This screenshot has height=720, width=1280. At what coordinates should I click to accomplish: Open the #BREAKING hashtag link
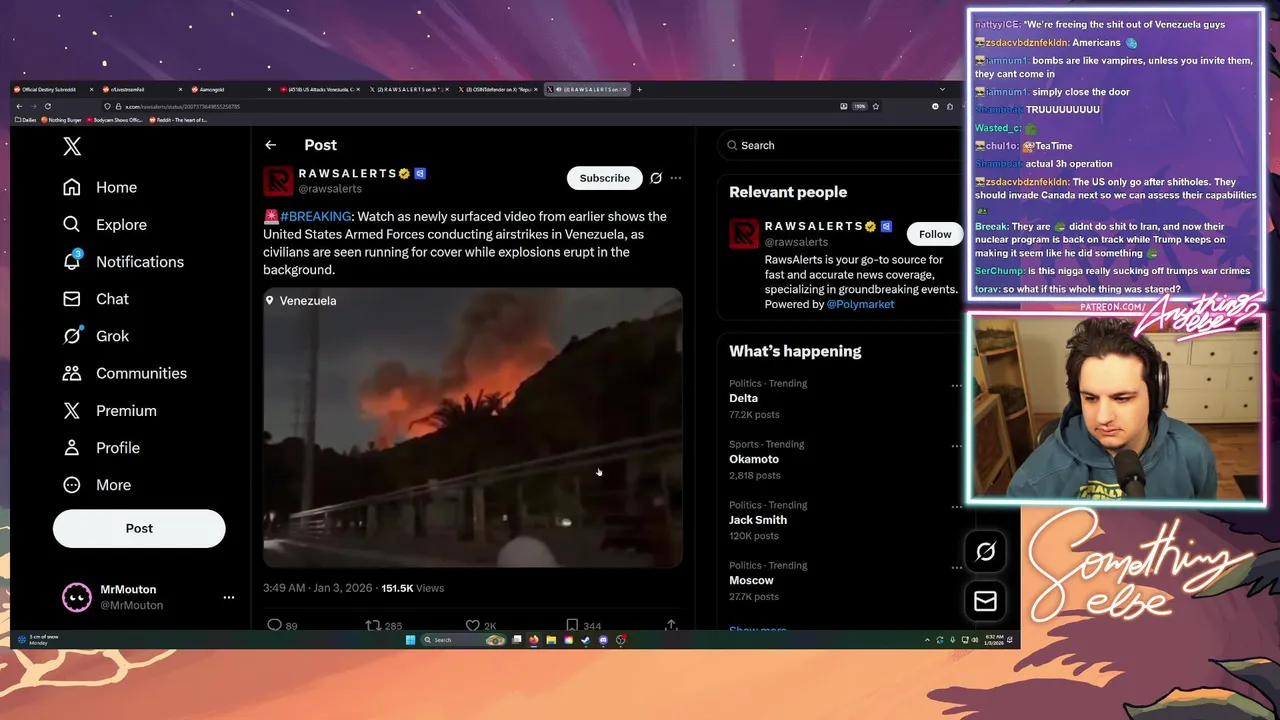(316, 216)
